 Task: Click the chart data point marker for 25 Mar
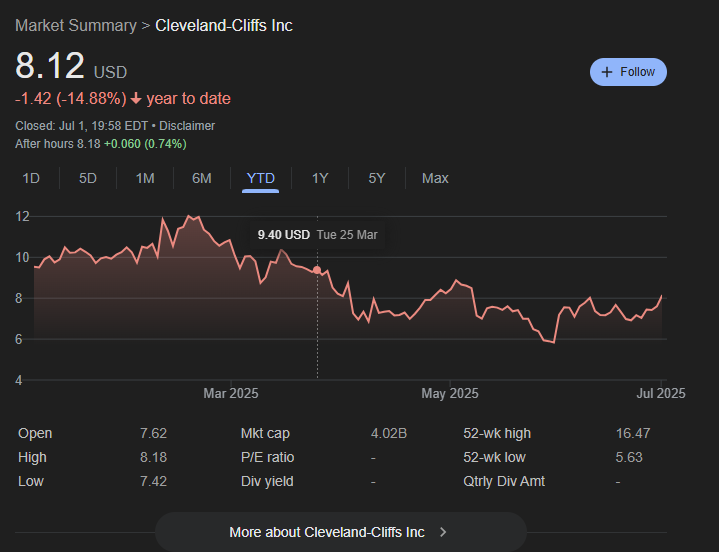pos(317,270)
